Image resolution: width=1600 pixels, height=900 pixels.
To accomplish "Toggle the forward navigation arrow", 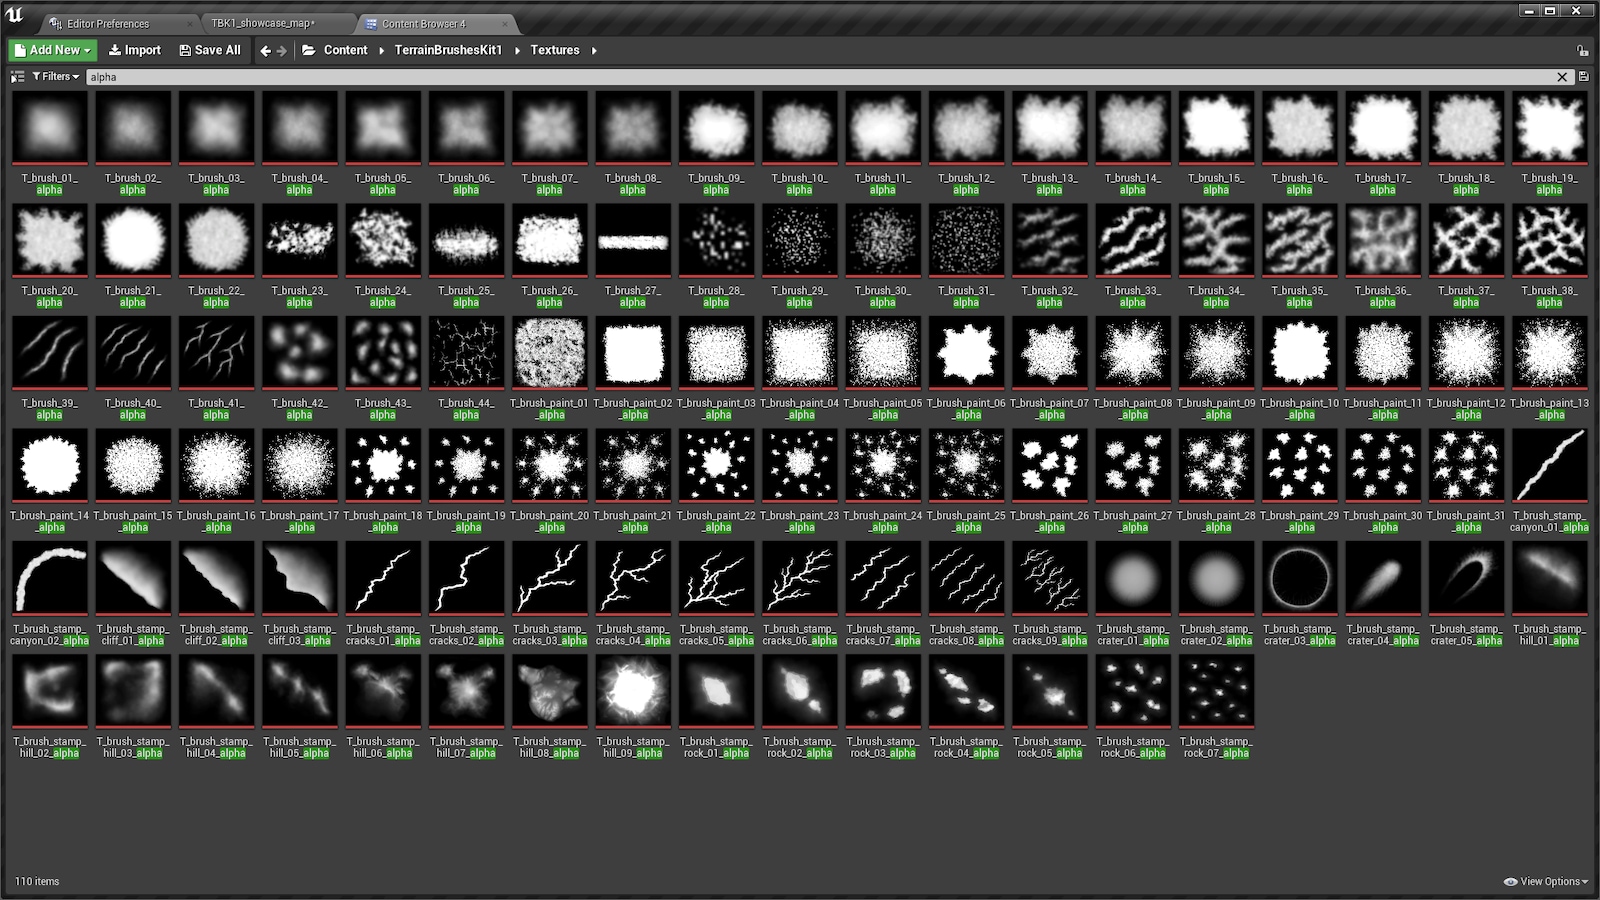I will click(x=279, y=50).
